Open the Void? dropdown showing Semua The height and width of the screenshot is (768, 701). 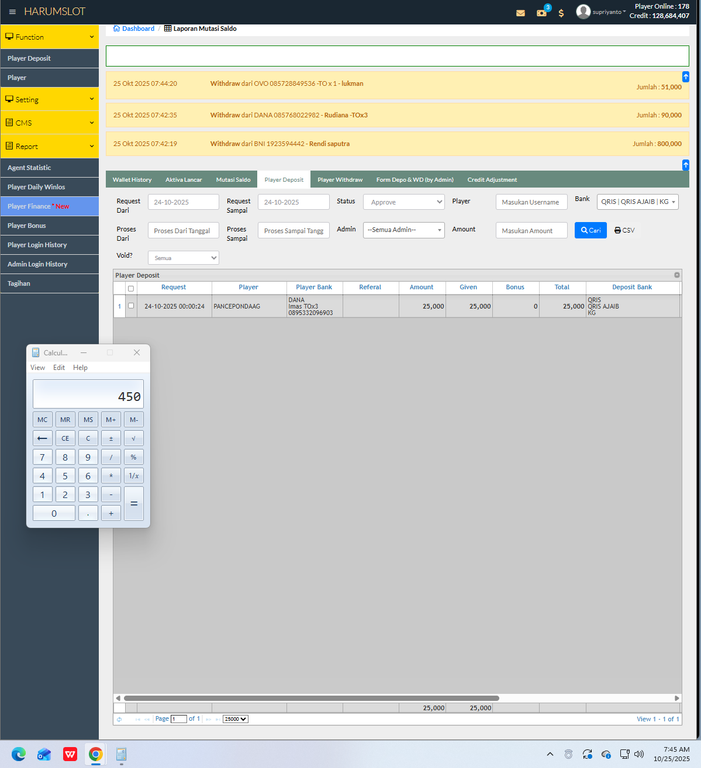click(x=183, y=258)
